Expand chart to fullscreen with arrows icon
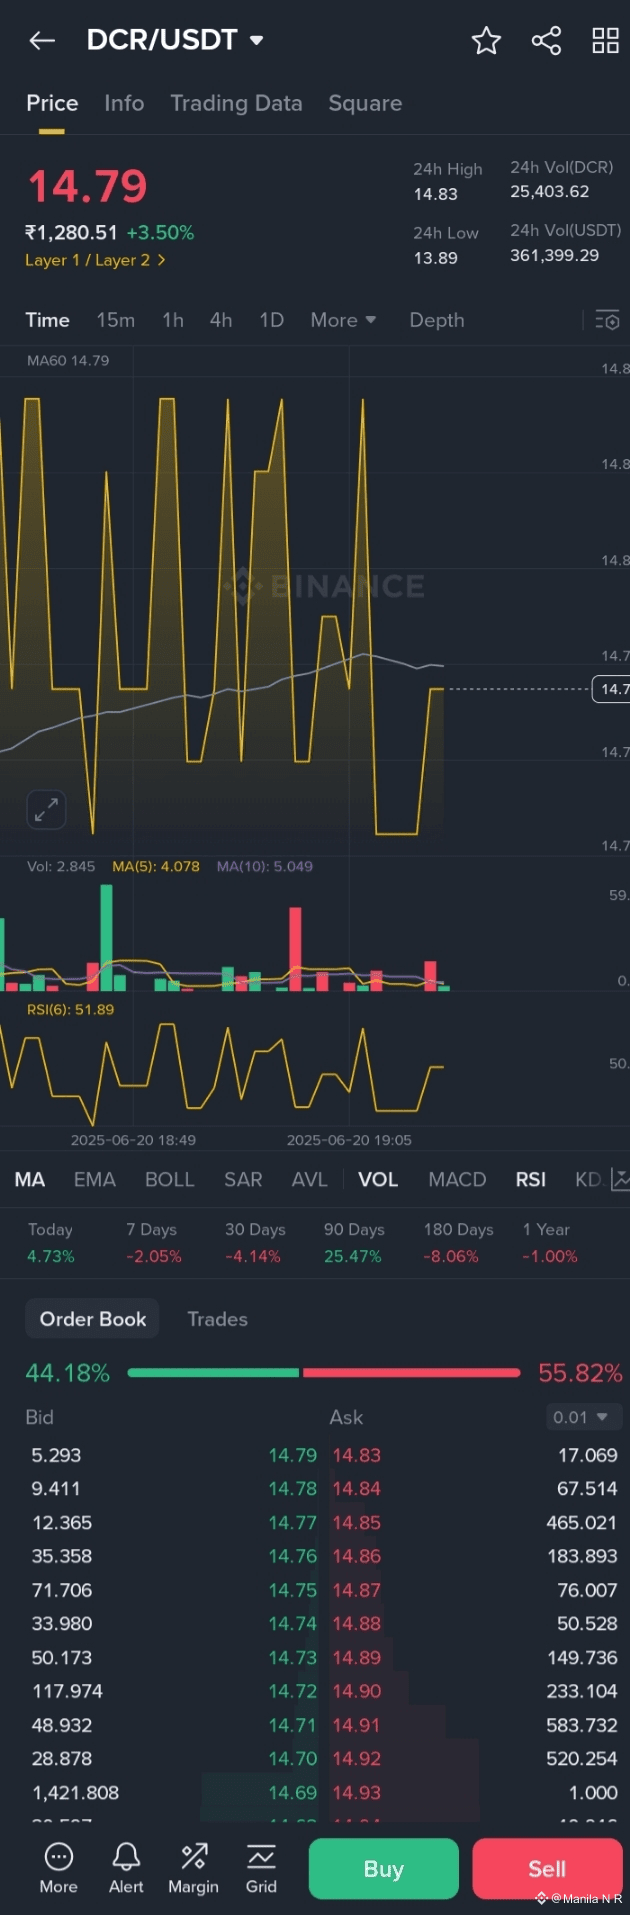The image size is (630, 1915). pyautogui.click(x=46, y=810)
